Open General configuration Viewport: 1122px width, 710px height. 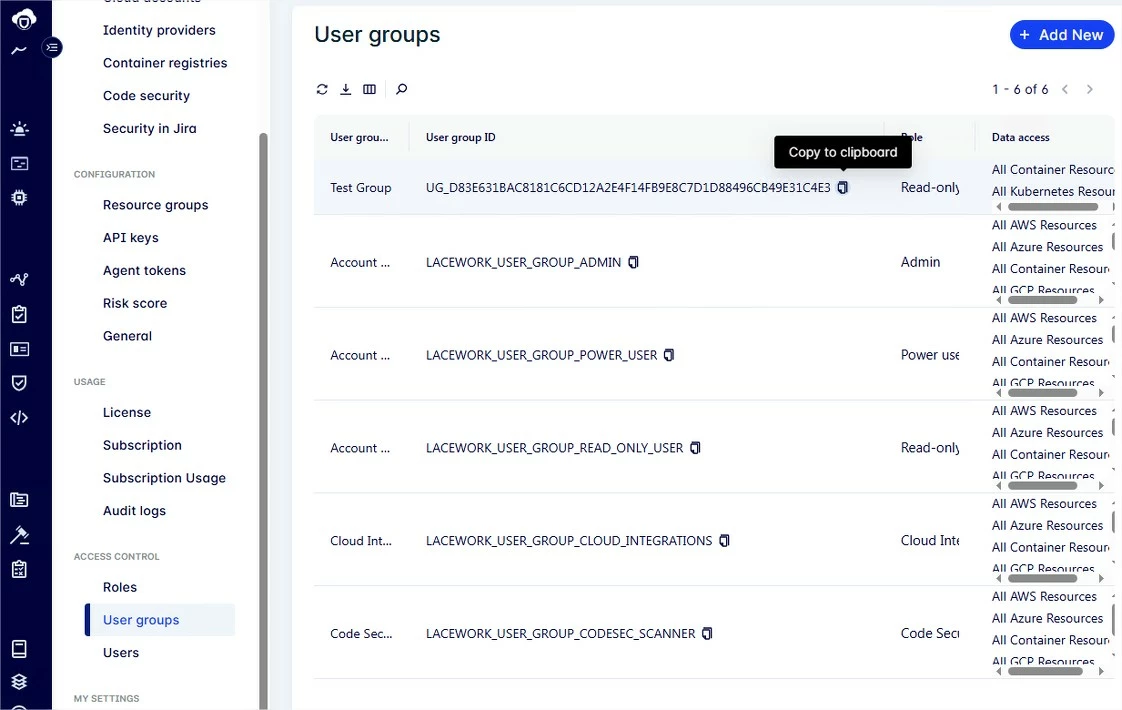click(127, 336)
